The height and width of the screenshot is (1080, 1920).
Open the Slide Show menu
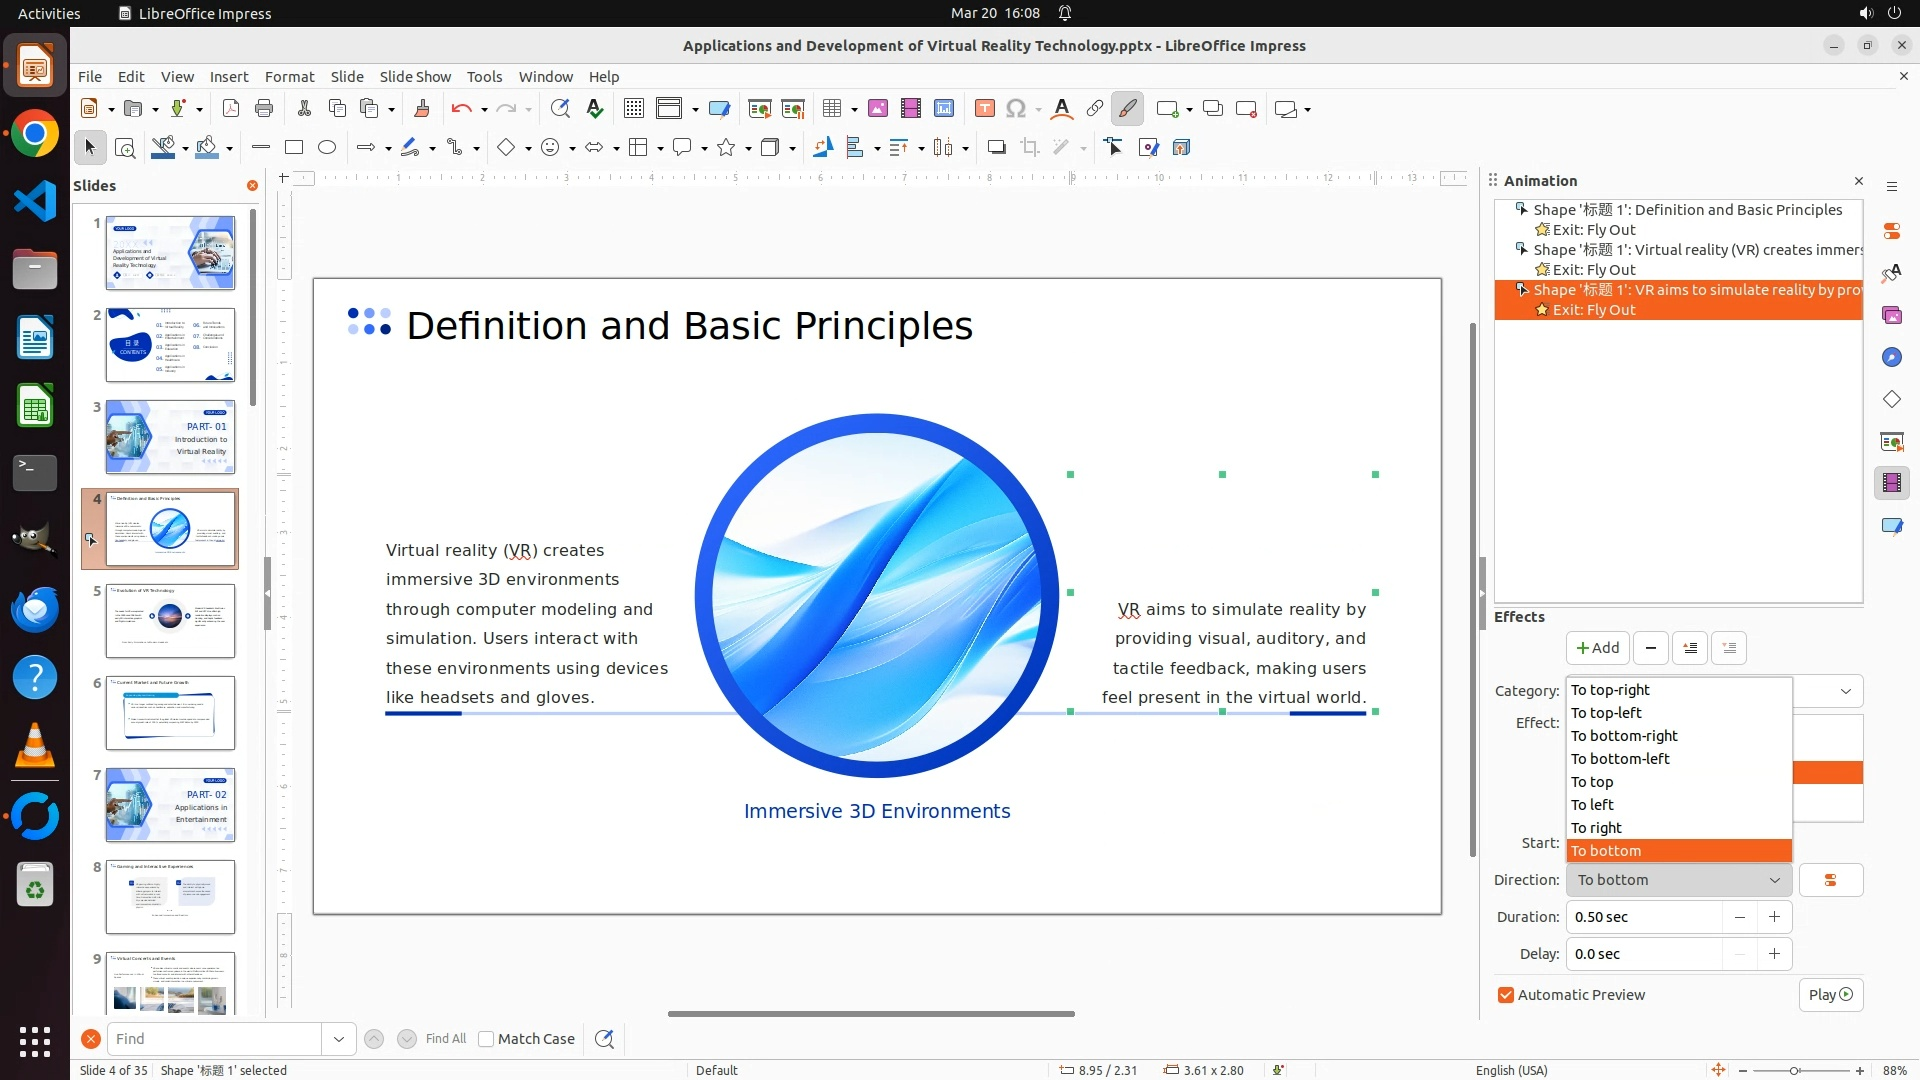(414, 76)
